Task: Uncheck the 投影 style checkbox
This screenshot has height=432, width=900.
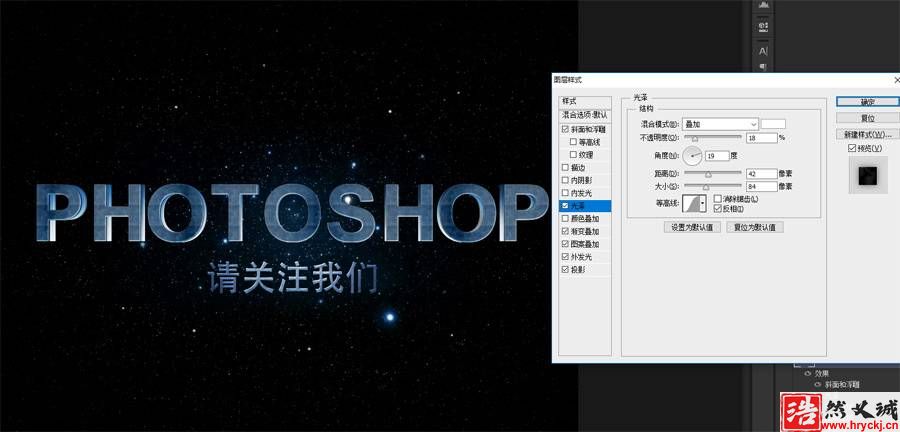Action: coord(565,269)
